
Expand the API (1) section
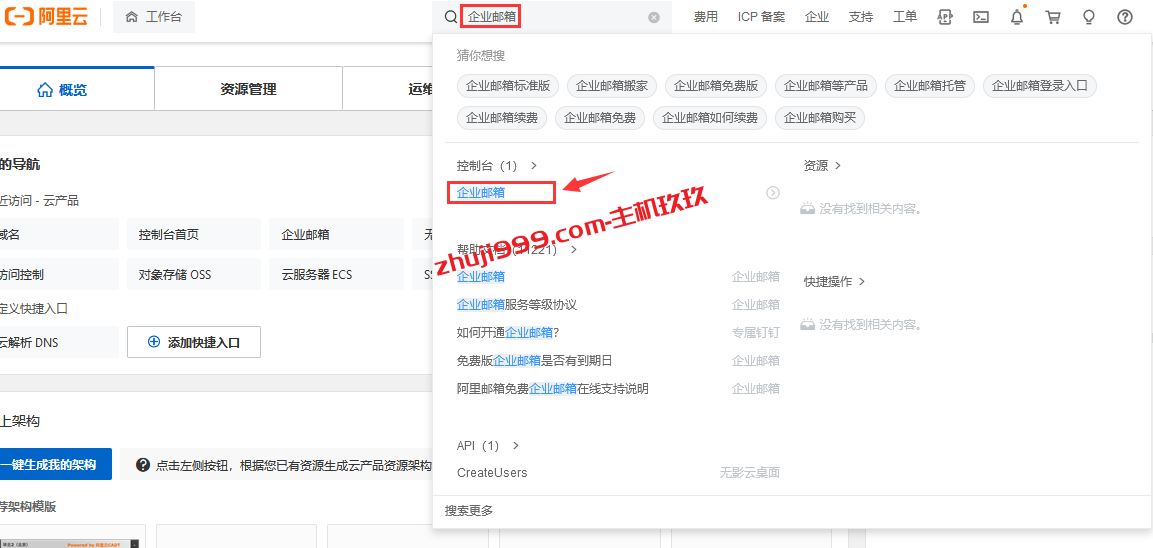tap(488, 446)
